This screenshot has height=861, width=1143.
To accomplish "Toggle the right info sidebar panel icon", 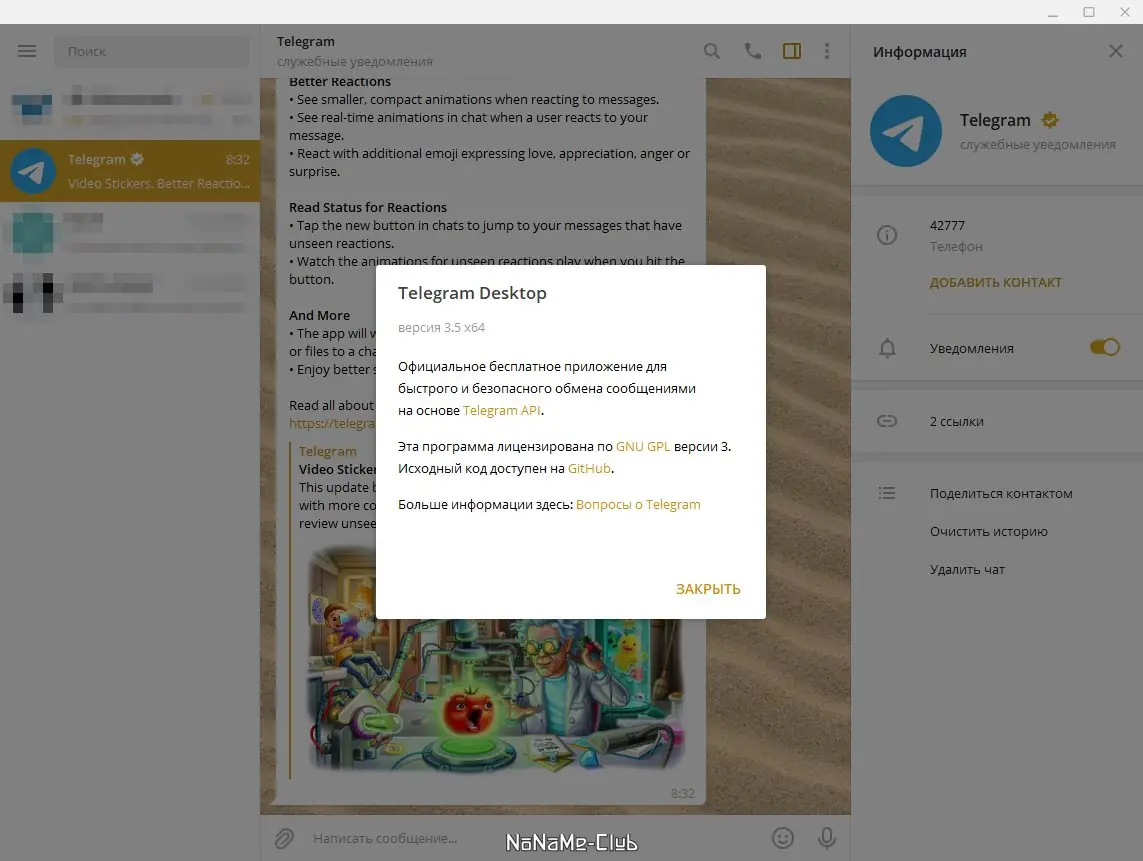I will click(792, 51).
